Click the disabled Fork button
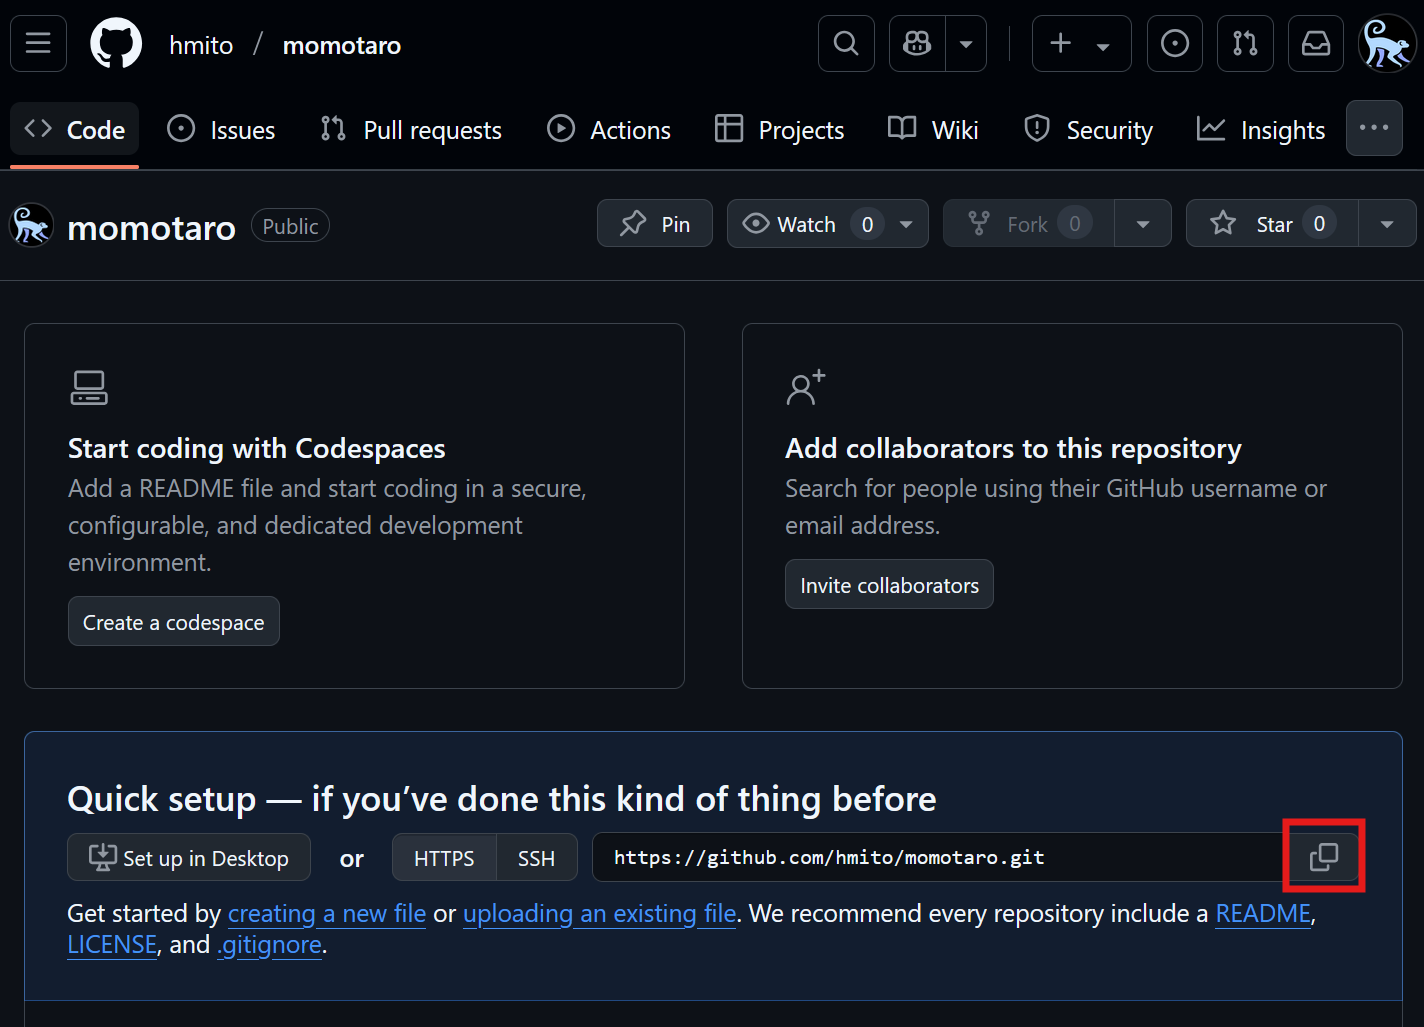 tap(1028, 223)
